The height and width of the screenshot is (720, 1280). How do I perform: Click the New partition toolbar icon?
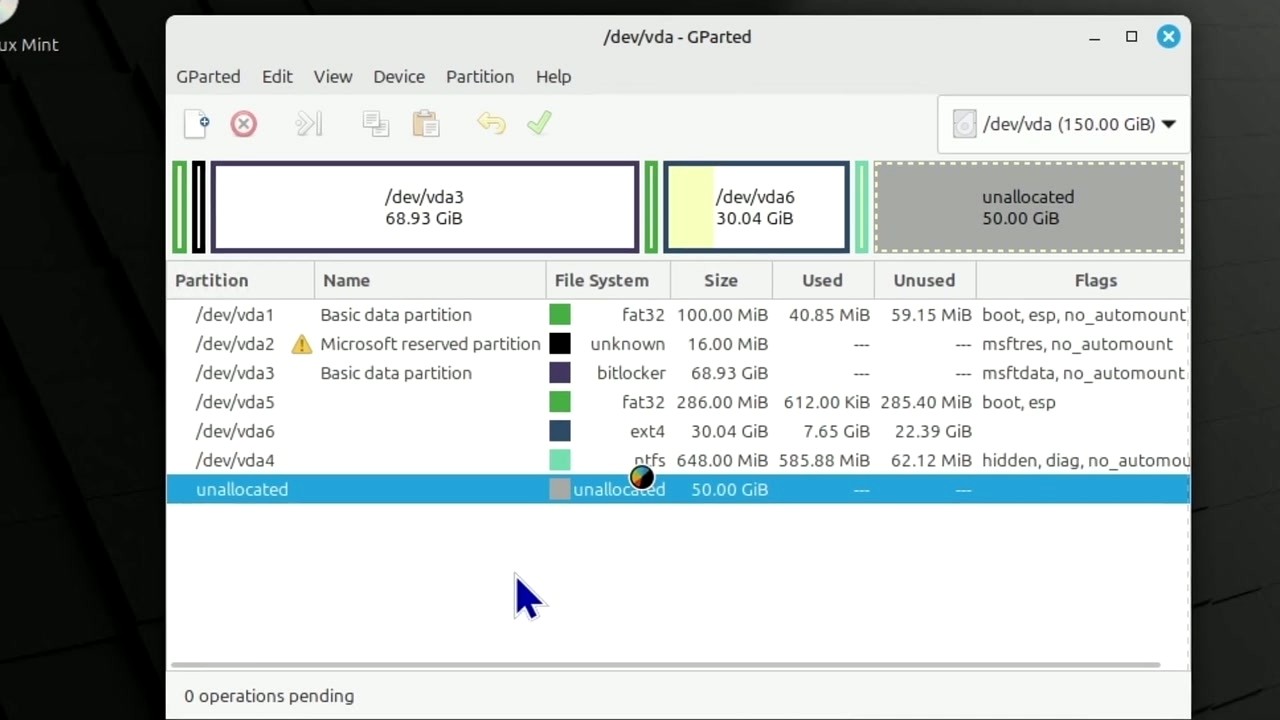tap(196, 123)
